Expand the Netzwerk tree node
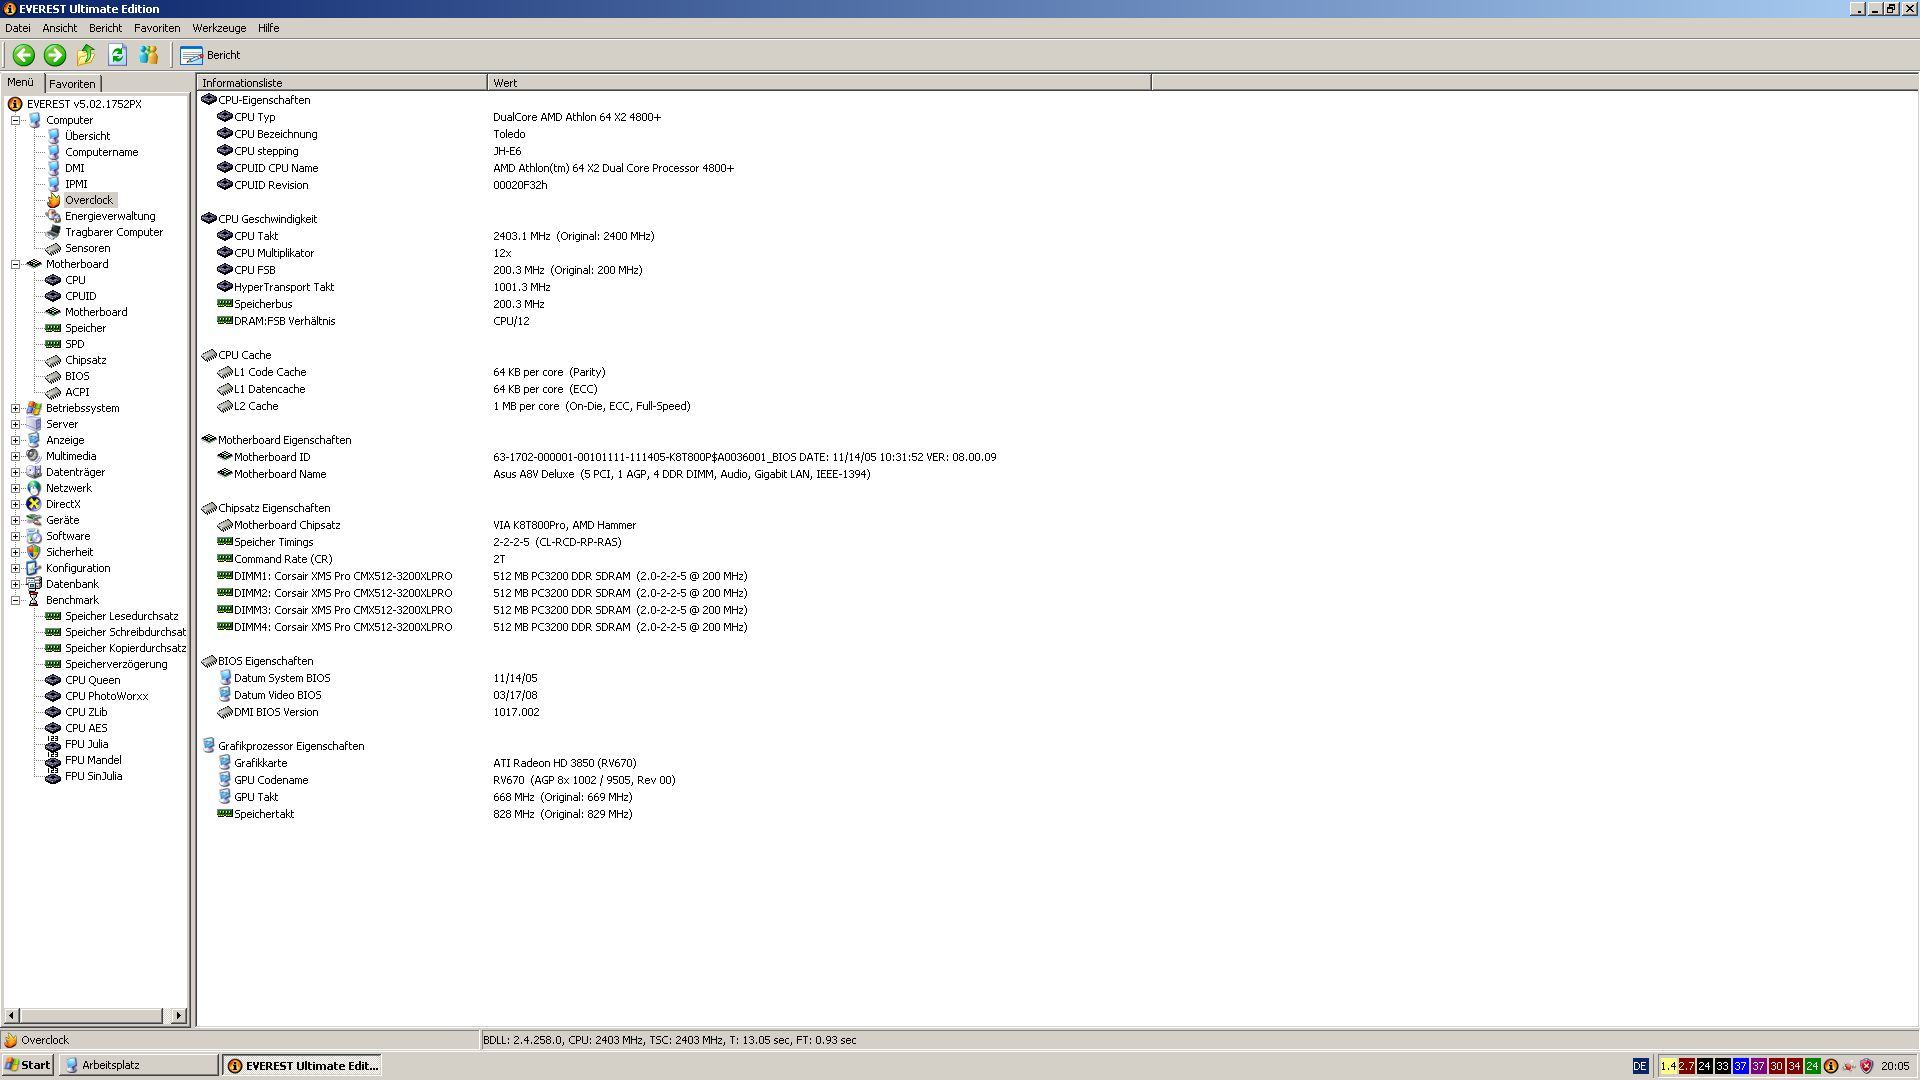This screenshot has height=1080, width=1920. coord(16,488)
